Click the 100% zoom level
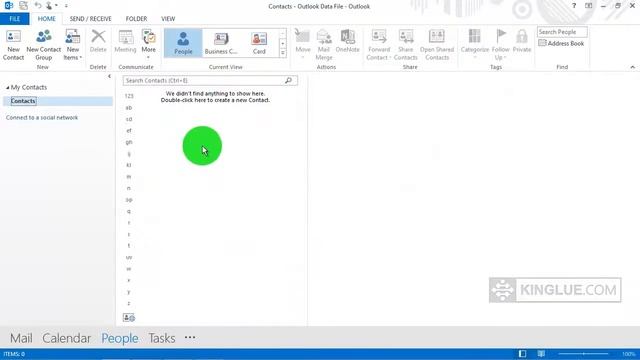This screenshot has width=640, height=360. point(628,354)
